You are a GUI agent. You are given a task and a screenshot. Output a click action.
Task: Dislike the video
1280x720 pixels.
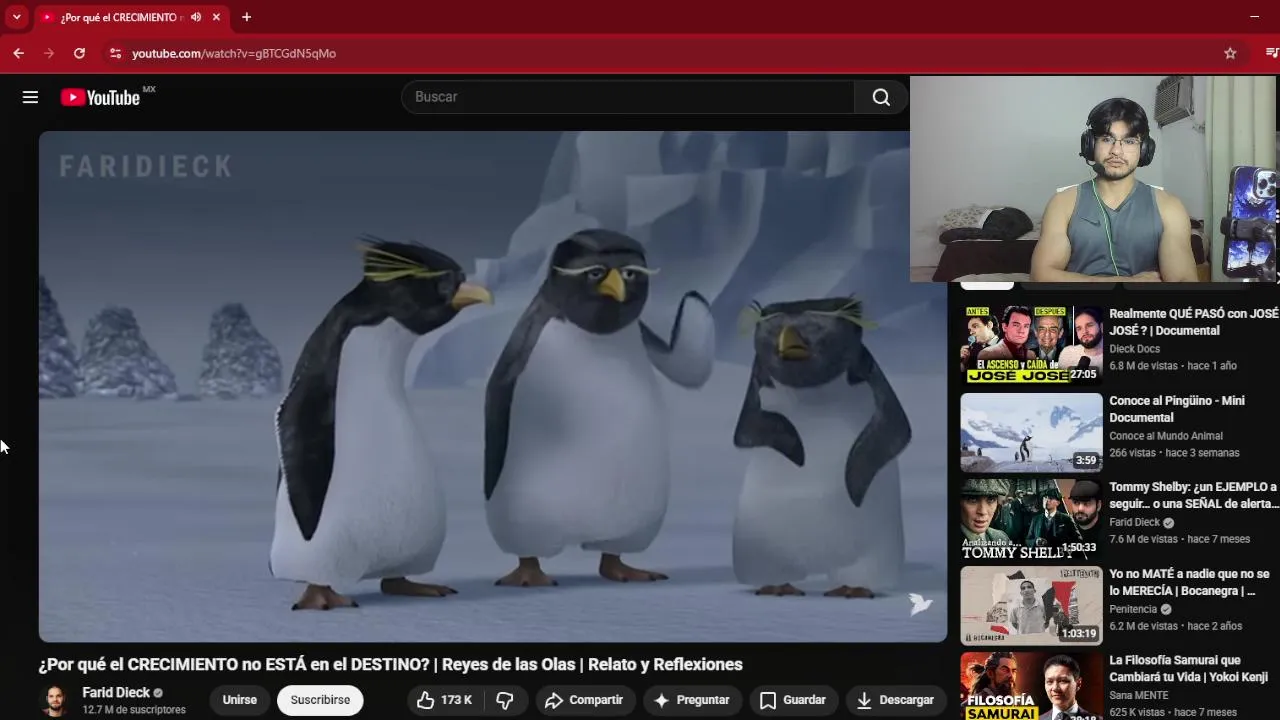(505, 700)
